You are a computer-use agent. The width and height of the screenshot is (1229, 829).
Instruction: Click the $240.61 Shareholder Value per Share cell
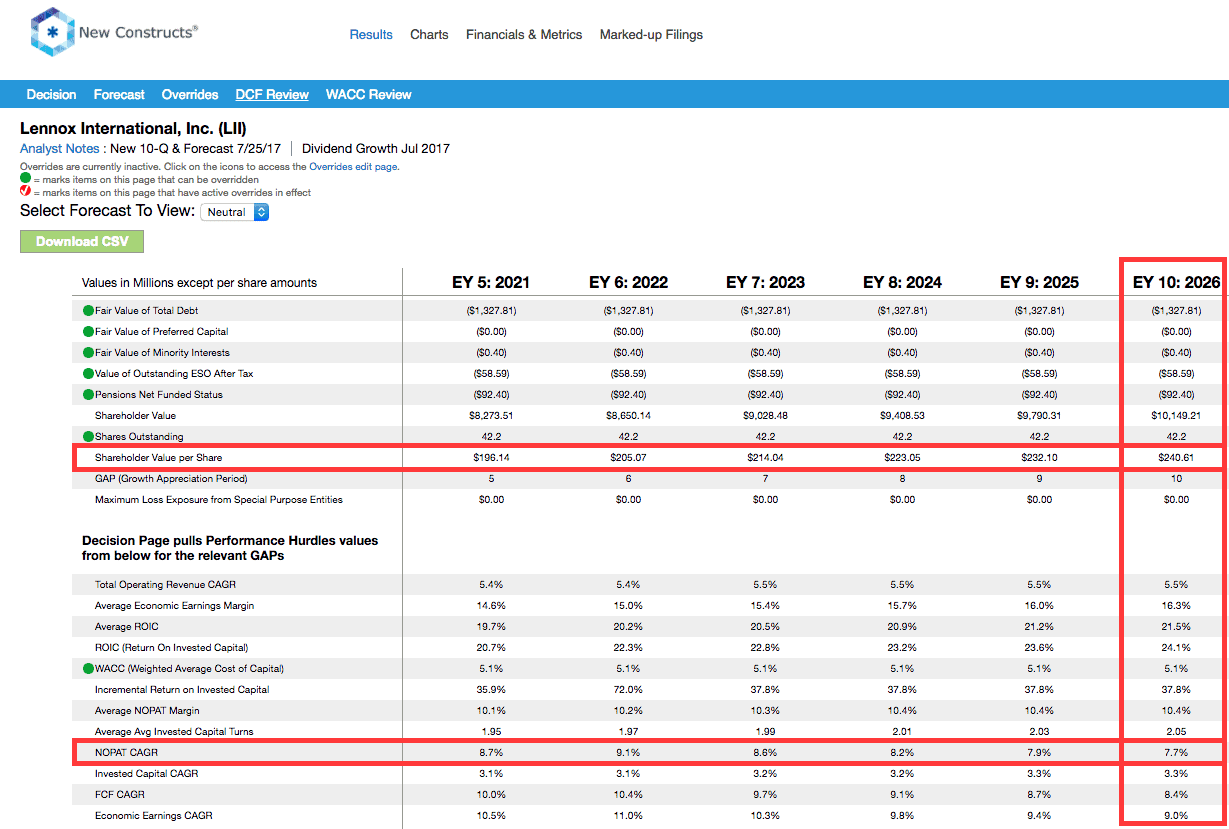(x=1176, y=458)
